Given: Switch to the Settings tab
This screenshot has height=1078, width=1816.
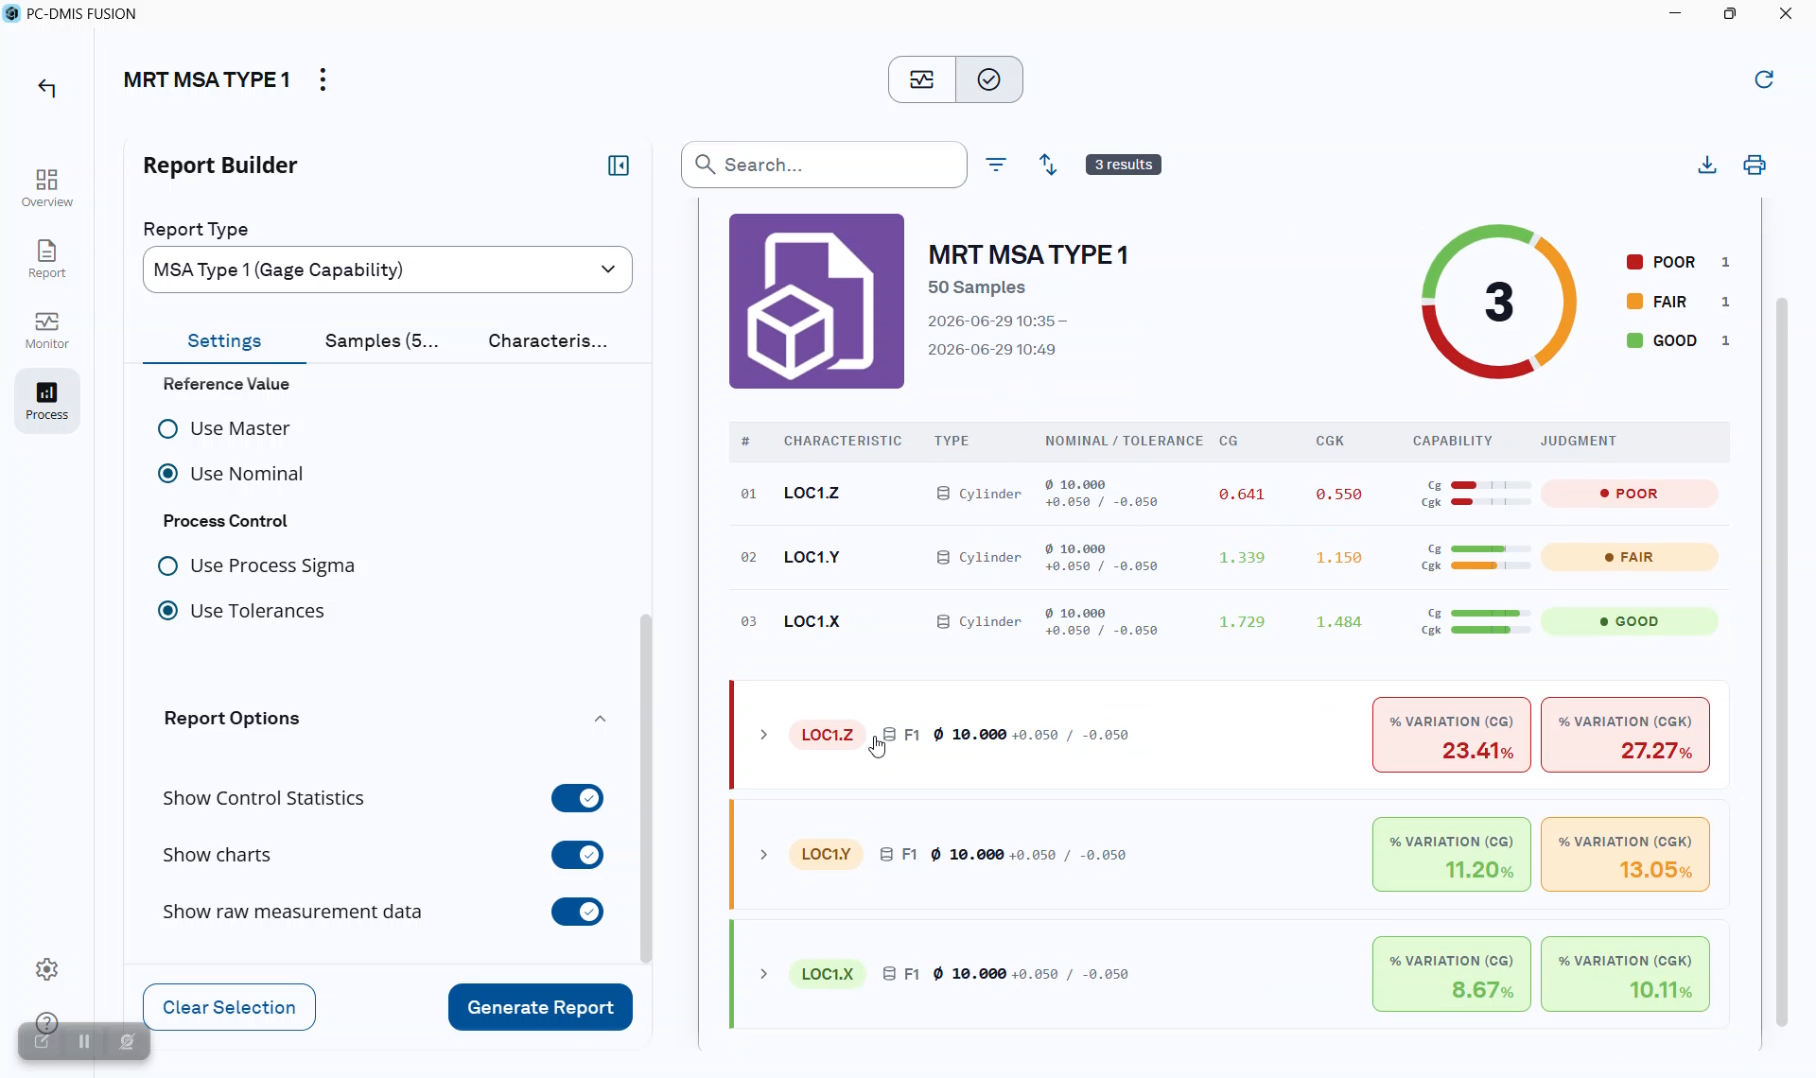Looking at the screenshot, I should point(224,341).
